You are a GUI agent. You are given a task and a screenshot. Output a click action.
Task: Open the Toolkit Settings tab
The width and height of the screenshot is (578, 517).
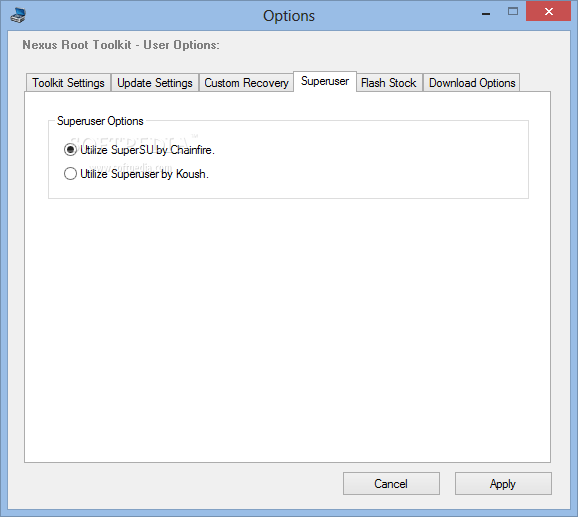[68, 83]
